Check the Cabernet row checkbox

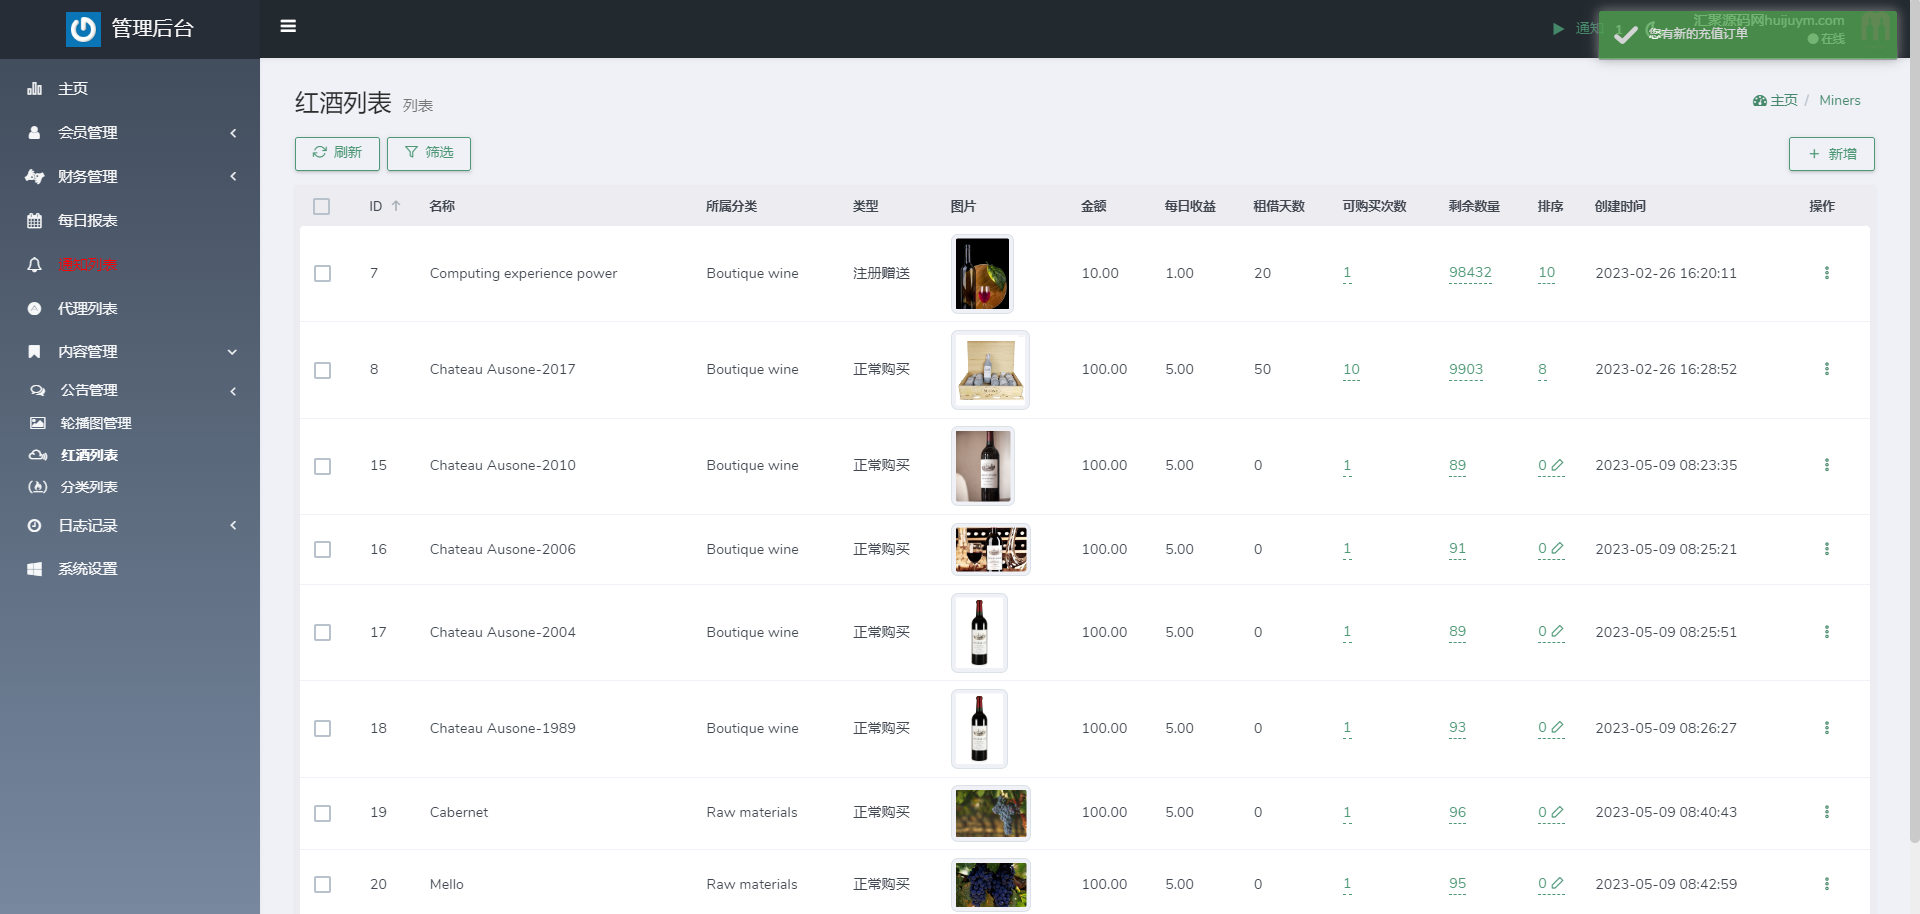(x=322, y=813)
